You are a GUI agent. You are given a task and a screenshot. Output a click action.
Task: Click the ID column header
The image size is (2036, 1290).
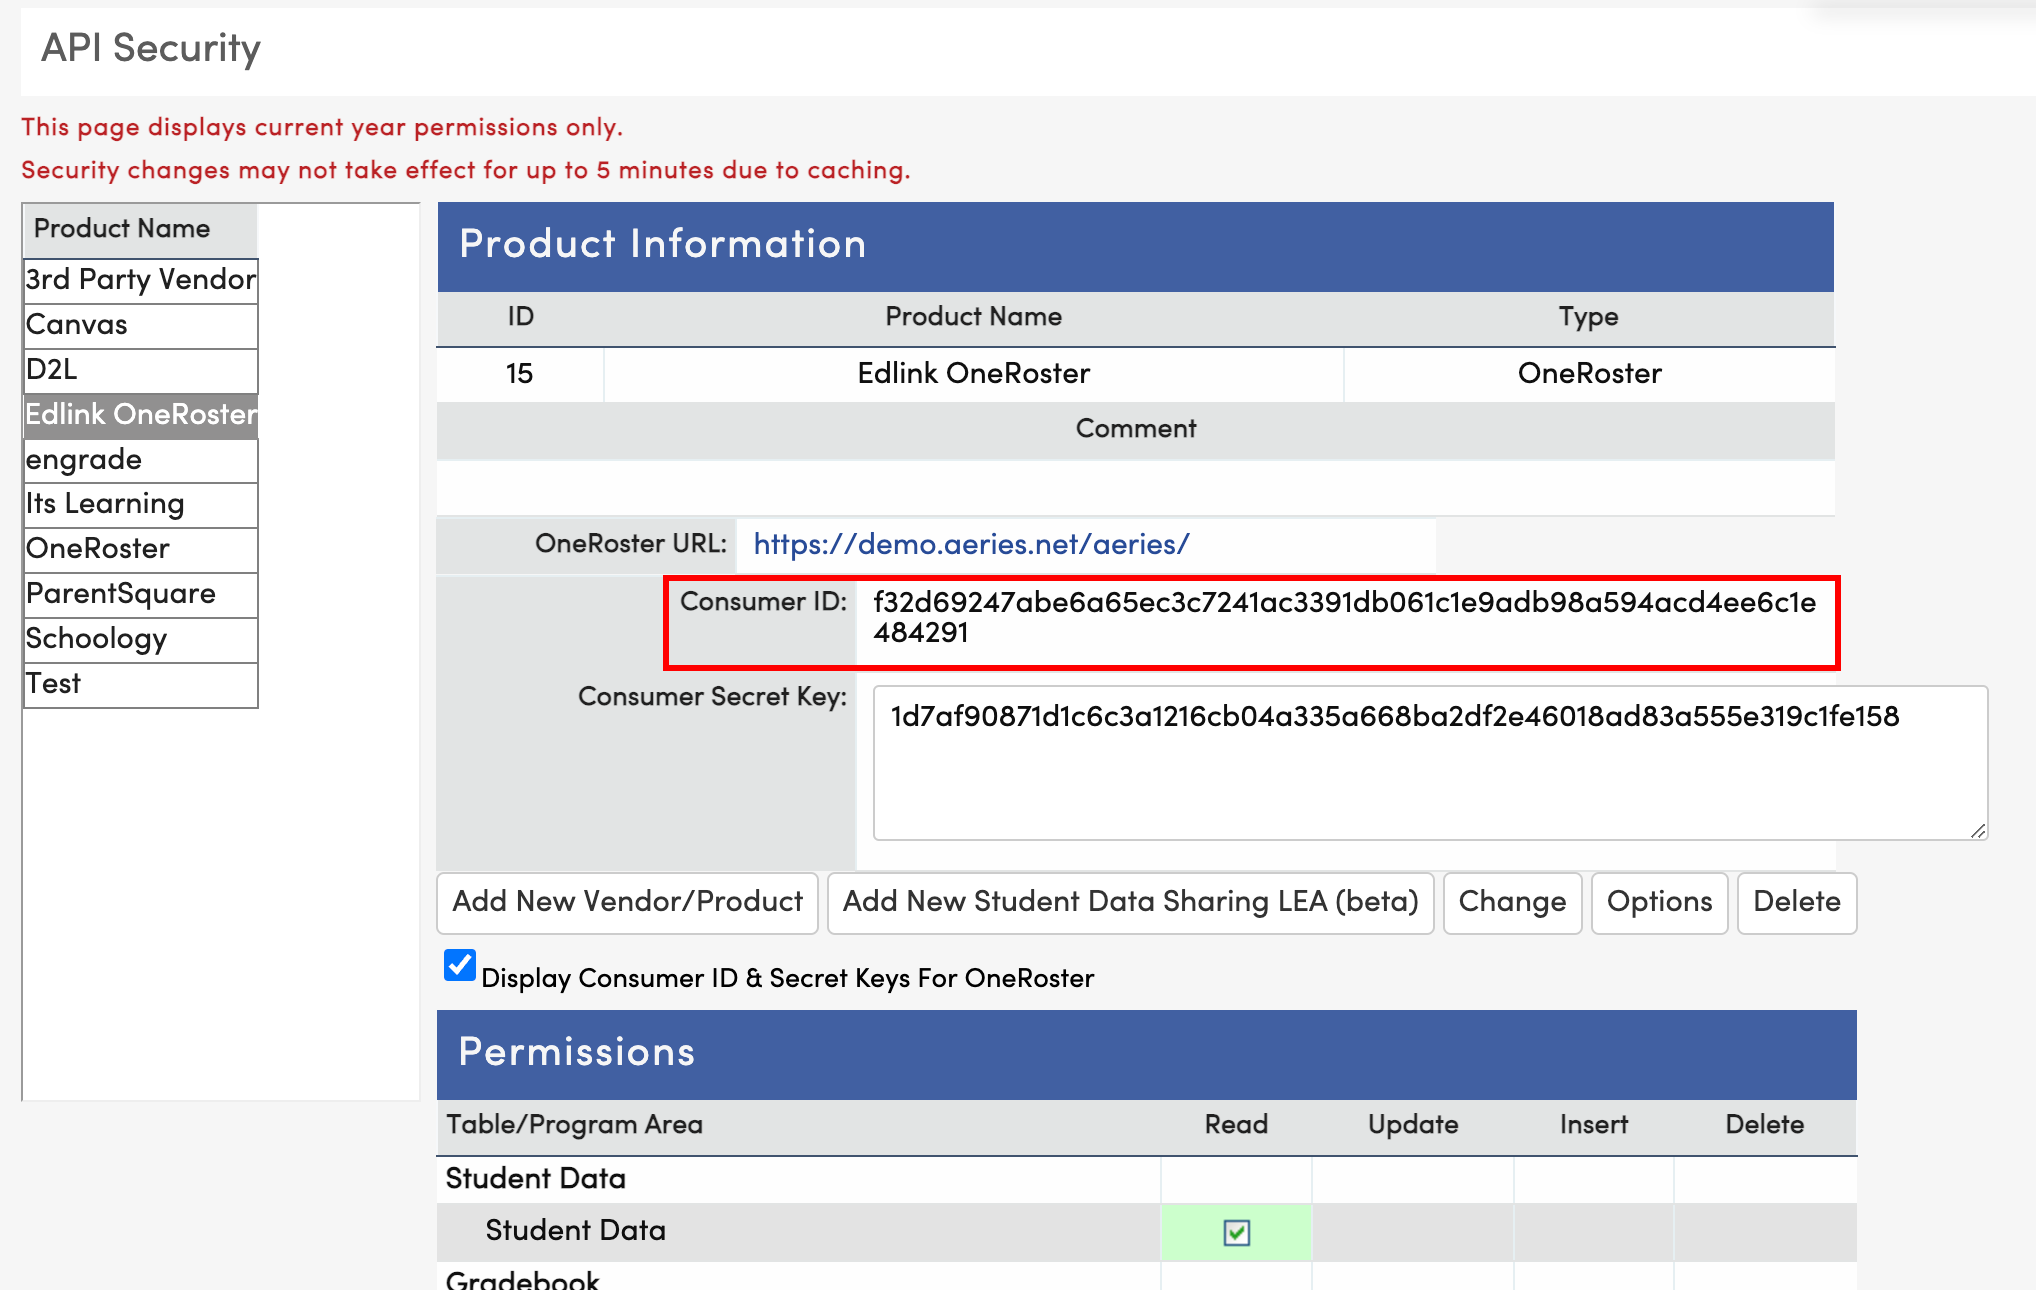521,317
